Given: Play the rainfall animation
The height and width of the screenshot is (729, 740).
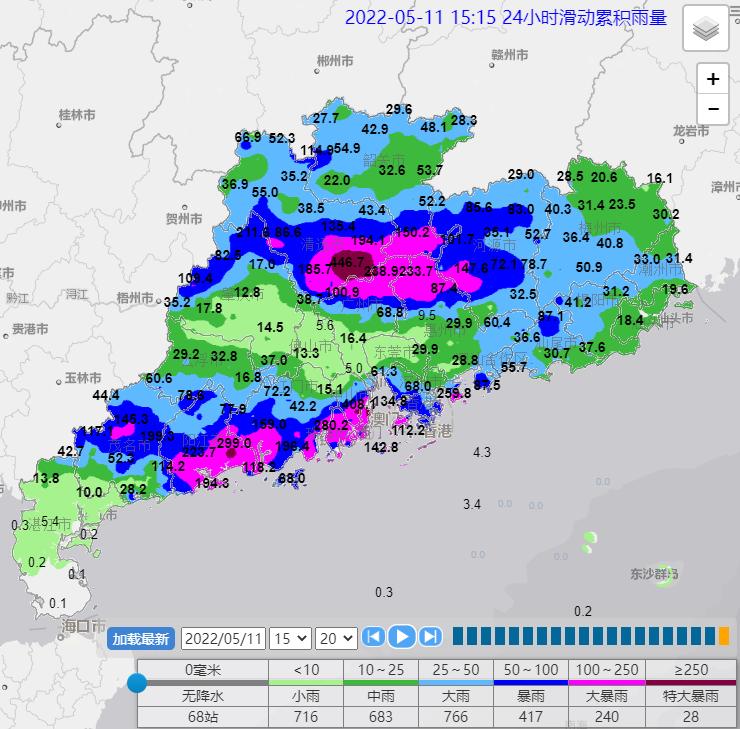Looking at the screenshot, I should [x=402, y=637].
